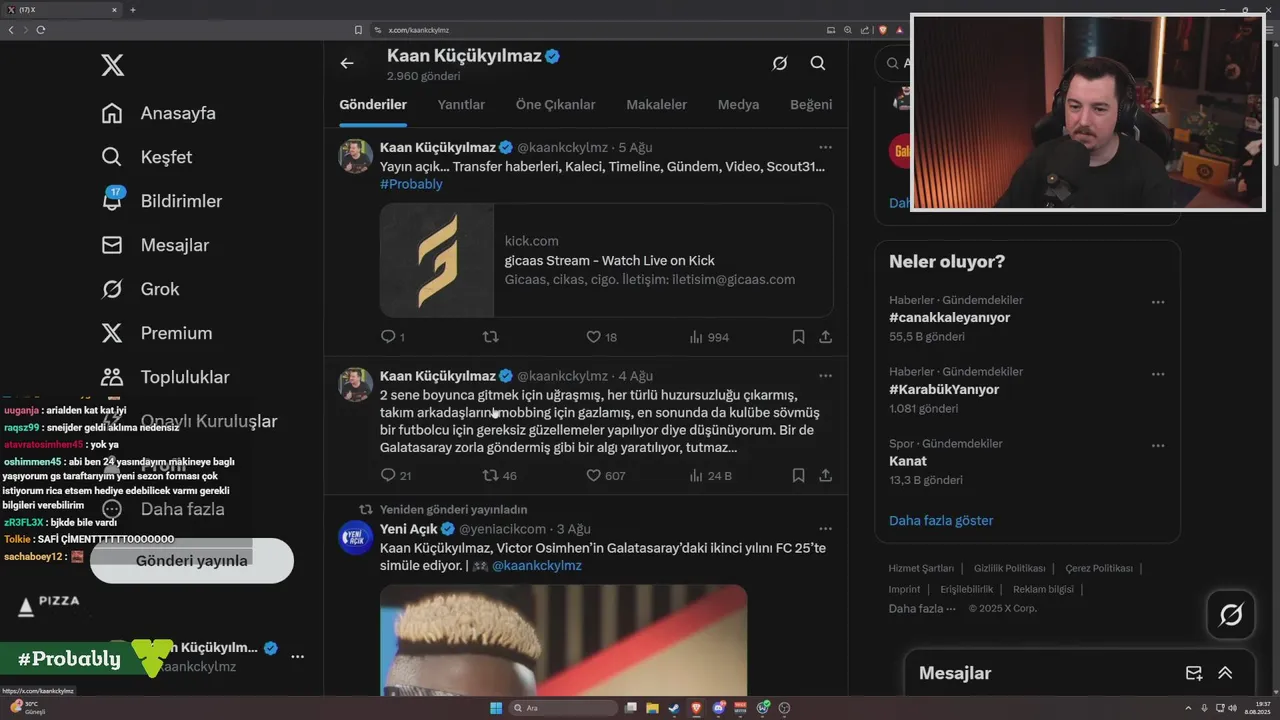This screenshot has width=1280, height=720.
Task: Open the Osimhen image in the Yeni Açık post
Action: click(563, 640)
